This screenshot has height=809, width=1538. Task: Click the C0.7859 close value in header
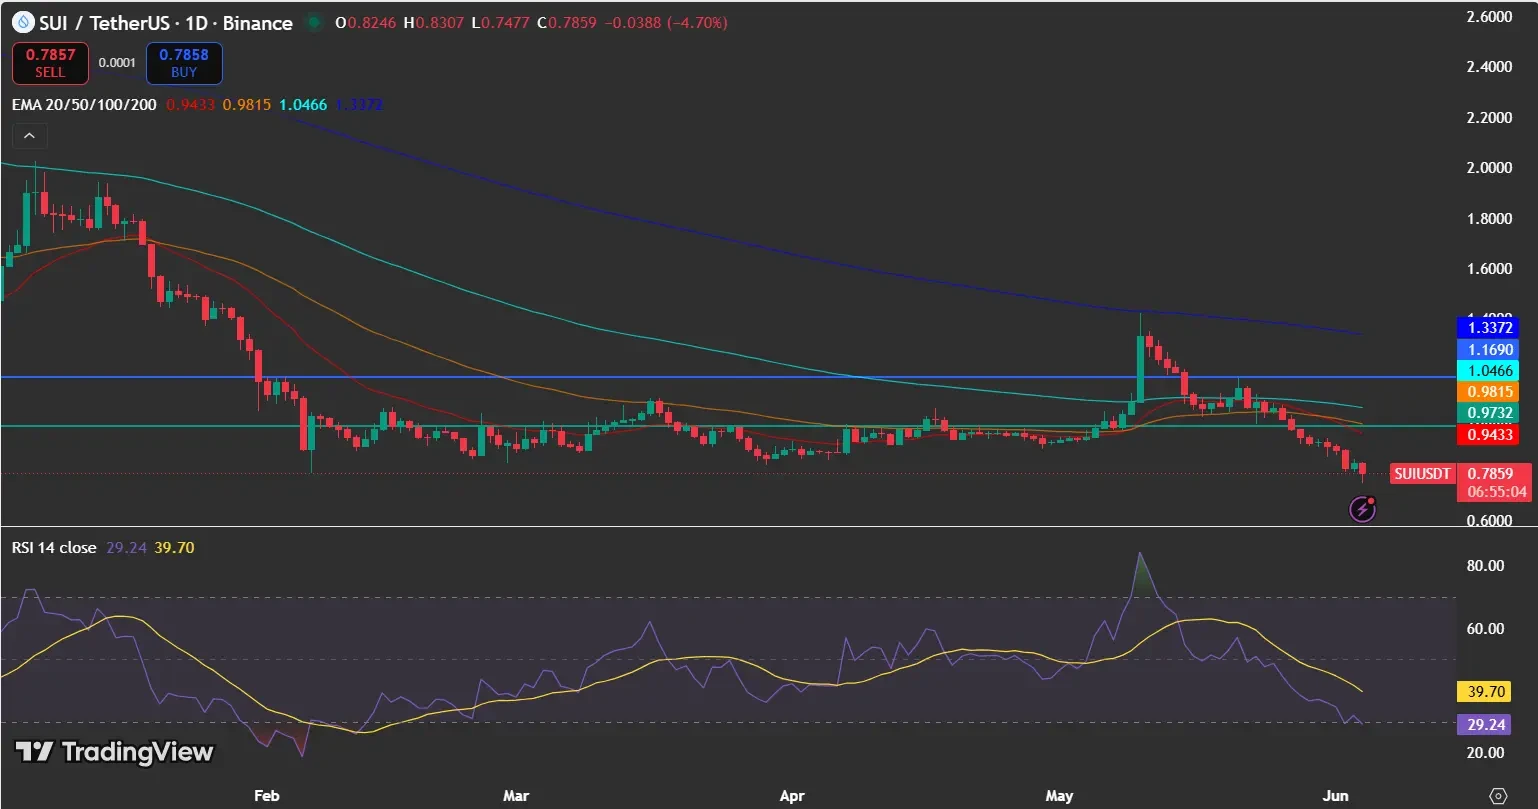point(566,22)
